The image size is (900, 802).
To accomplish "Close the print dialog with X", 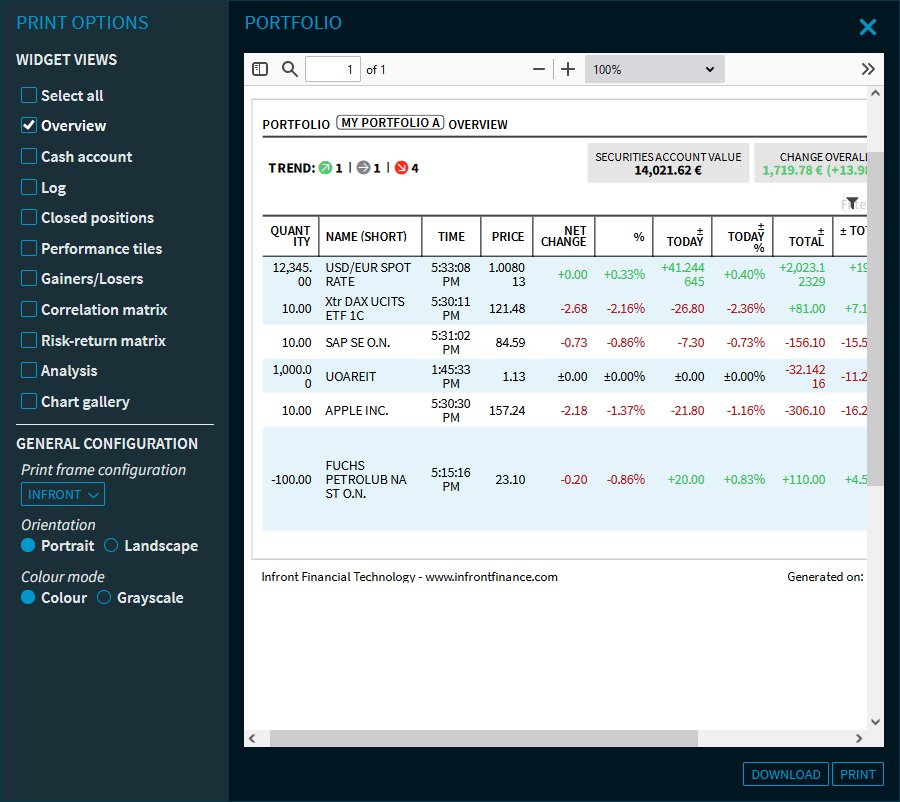I will click(x=867, y=27).
